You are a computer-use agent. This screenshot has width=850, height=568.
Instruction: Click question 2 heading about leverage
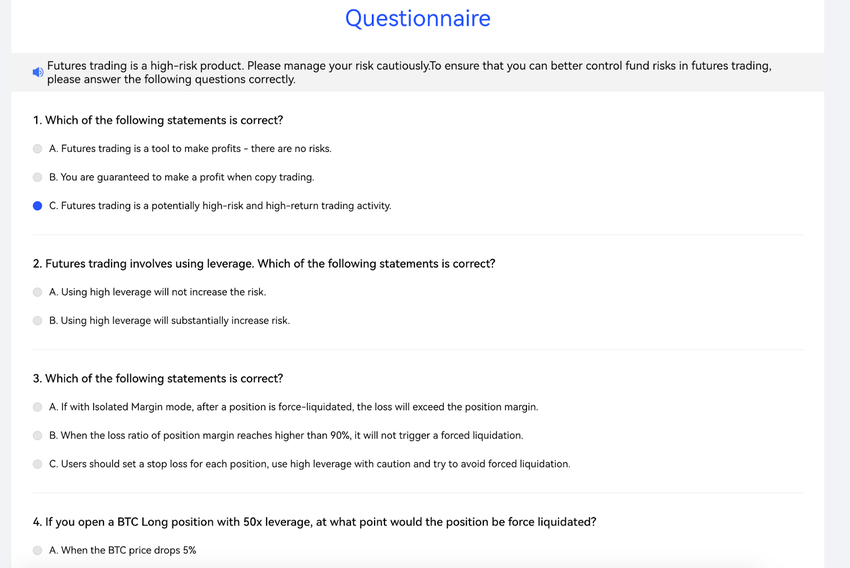click(264, 264)
